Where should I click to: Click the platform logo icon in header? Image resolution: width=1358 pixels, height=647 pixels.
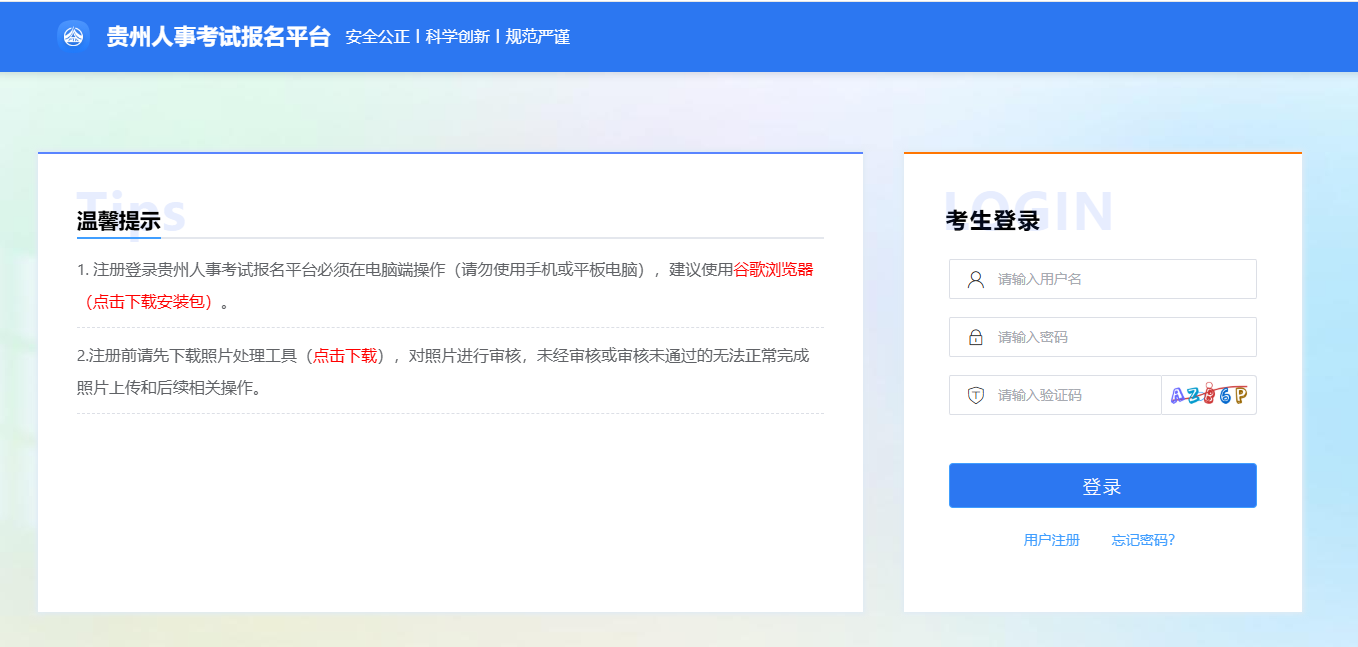(x=73, y=37)
